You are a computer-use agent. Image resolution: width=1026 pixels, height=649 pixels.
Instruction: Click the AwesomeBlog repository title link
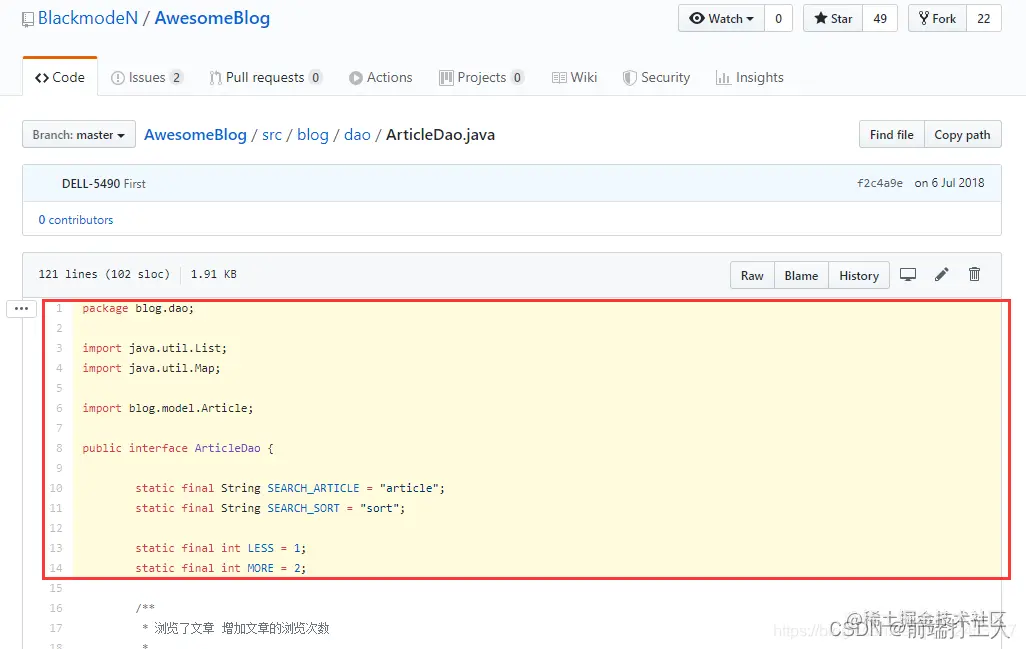[212, 18]
